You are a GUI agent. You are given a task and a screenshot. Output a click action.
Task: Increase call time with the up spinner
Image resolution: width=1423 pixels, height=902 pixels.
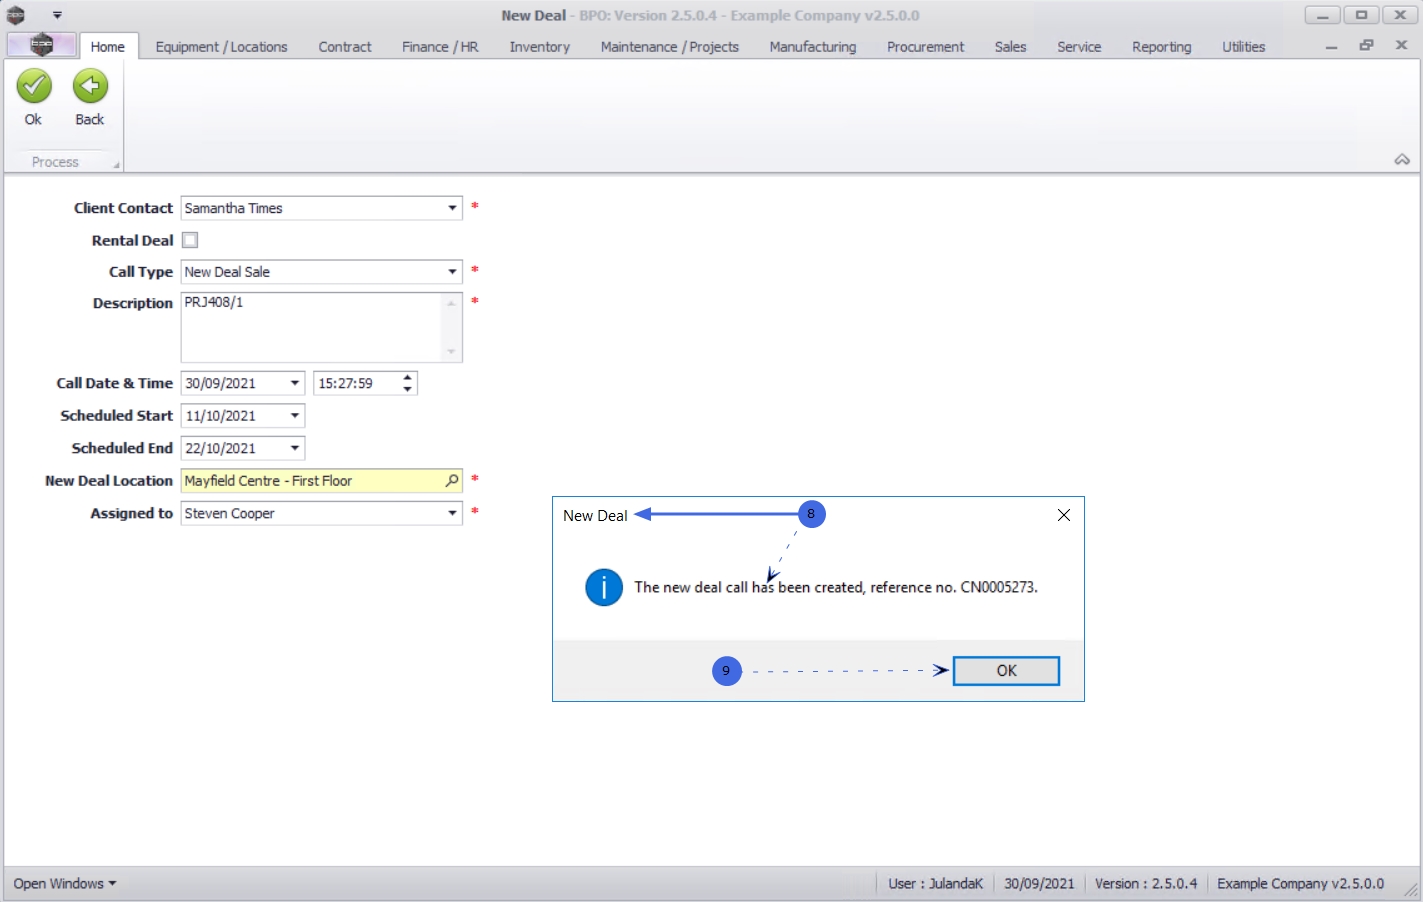[x=407, y=378]
